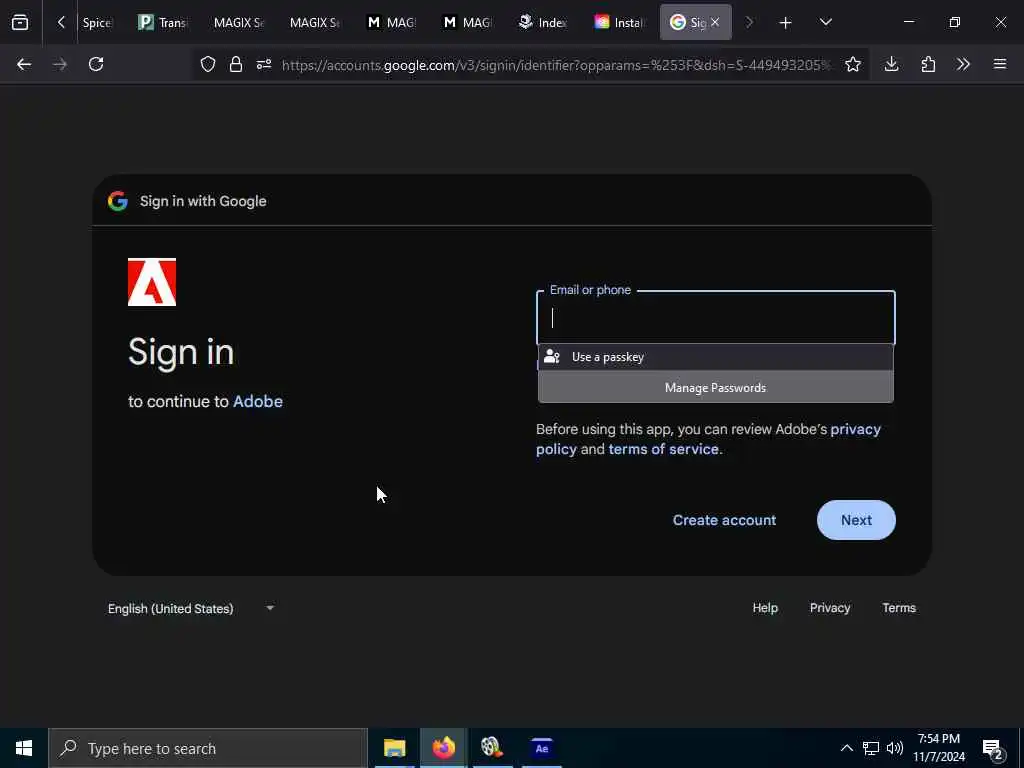Open File Explorer from taskbar
The width and height of the screenshot is (1024, 768).
pos(394,748)
